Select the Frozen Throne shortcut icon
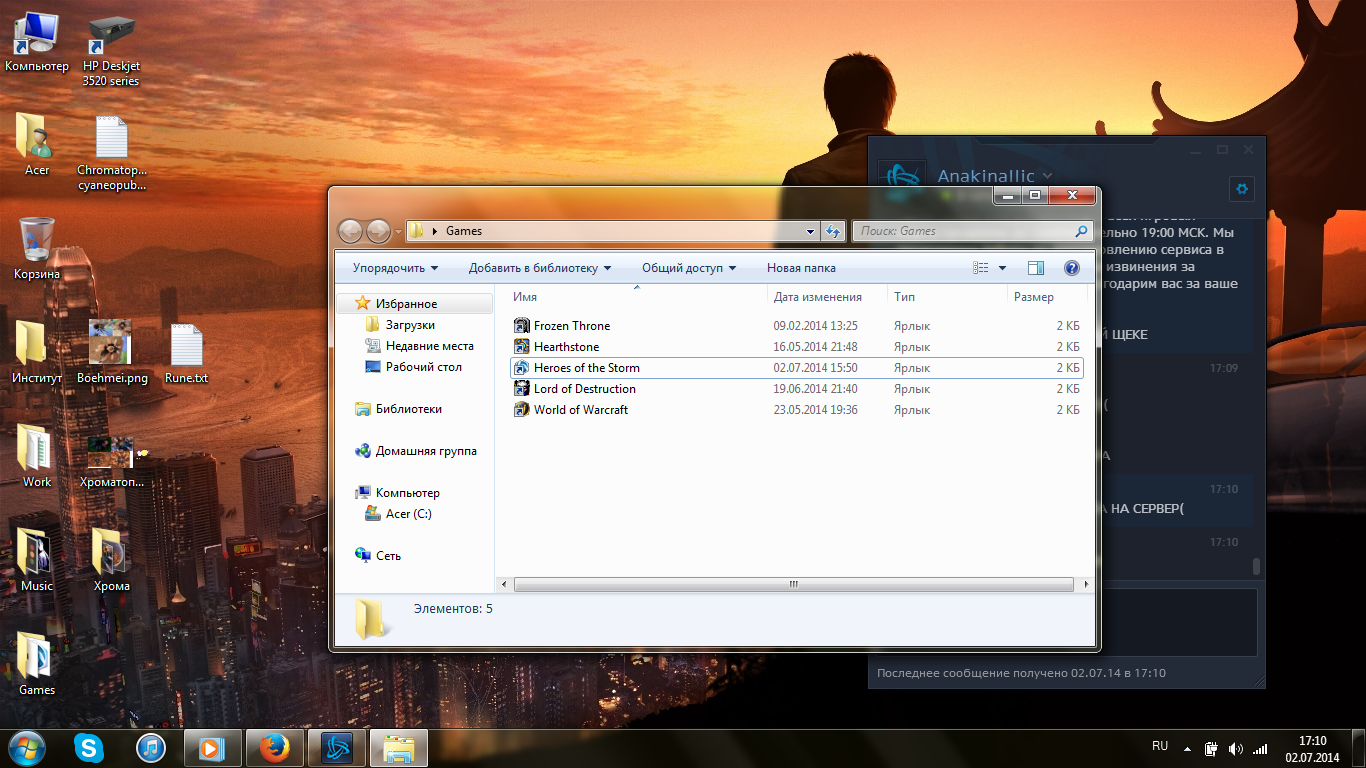The width and height of the screenshot is (1366, 768). point(521,326)
